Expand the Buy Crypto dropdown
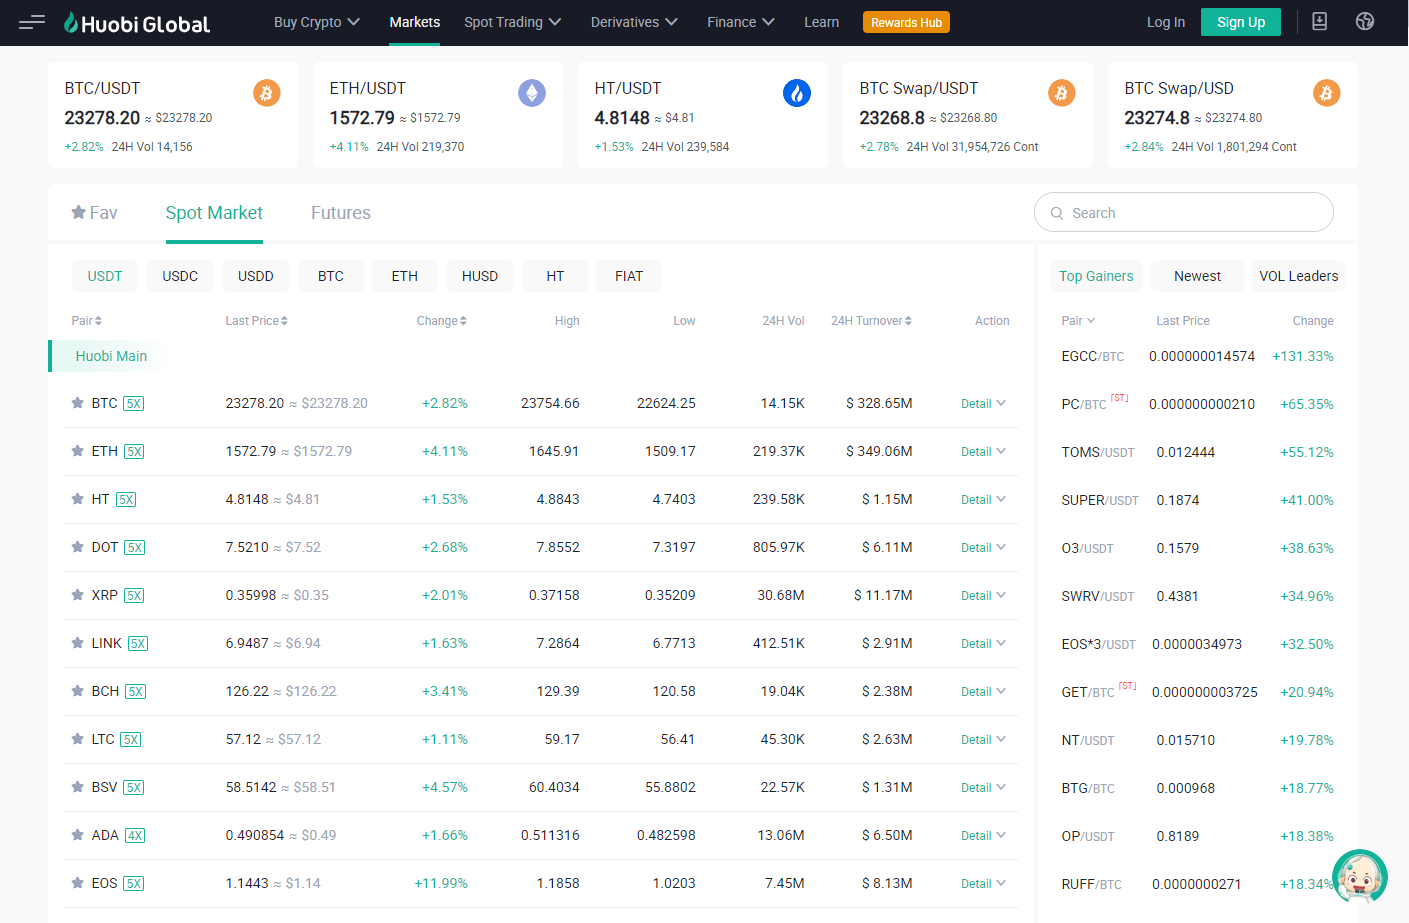Screen dimensions: 1409x923 [316, 22]
